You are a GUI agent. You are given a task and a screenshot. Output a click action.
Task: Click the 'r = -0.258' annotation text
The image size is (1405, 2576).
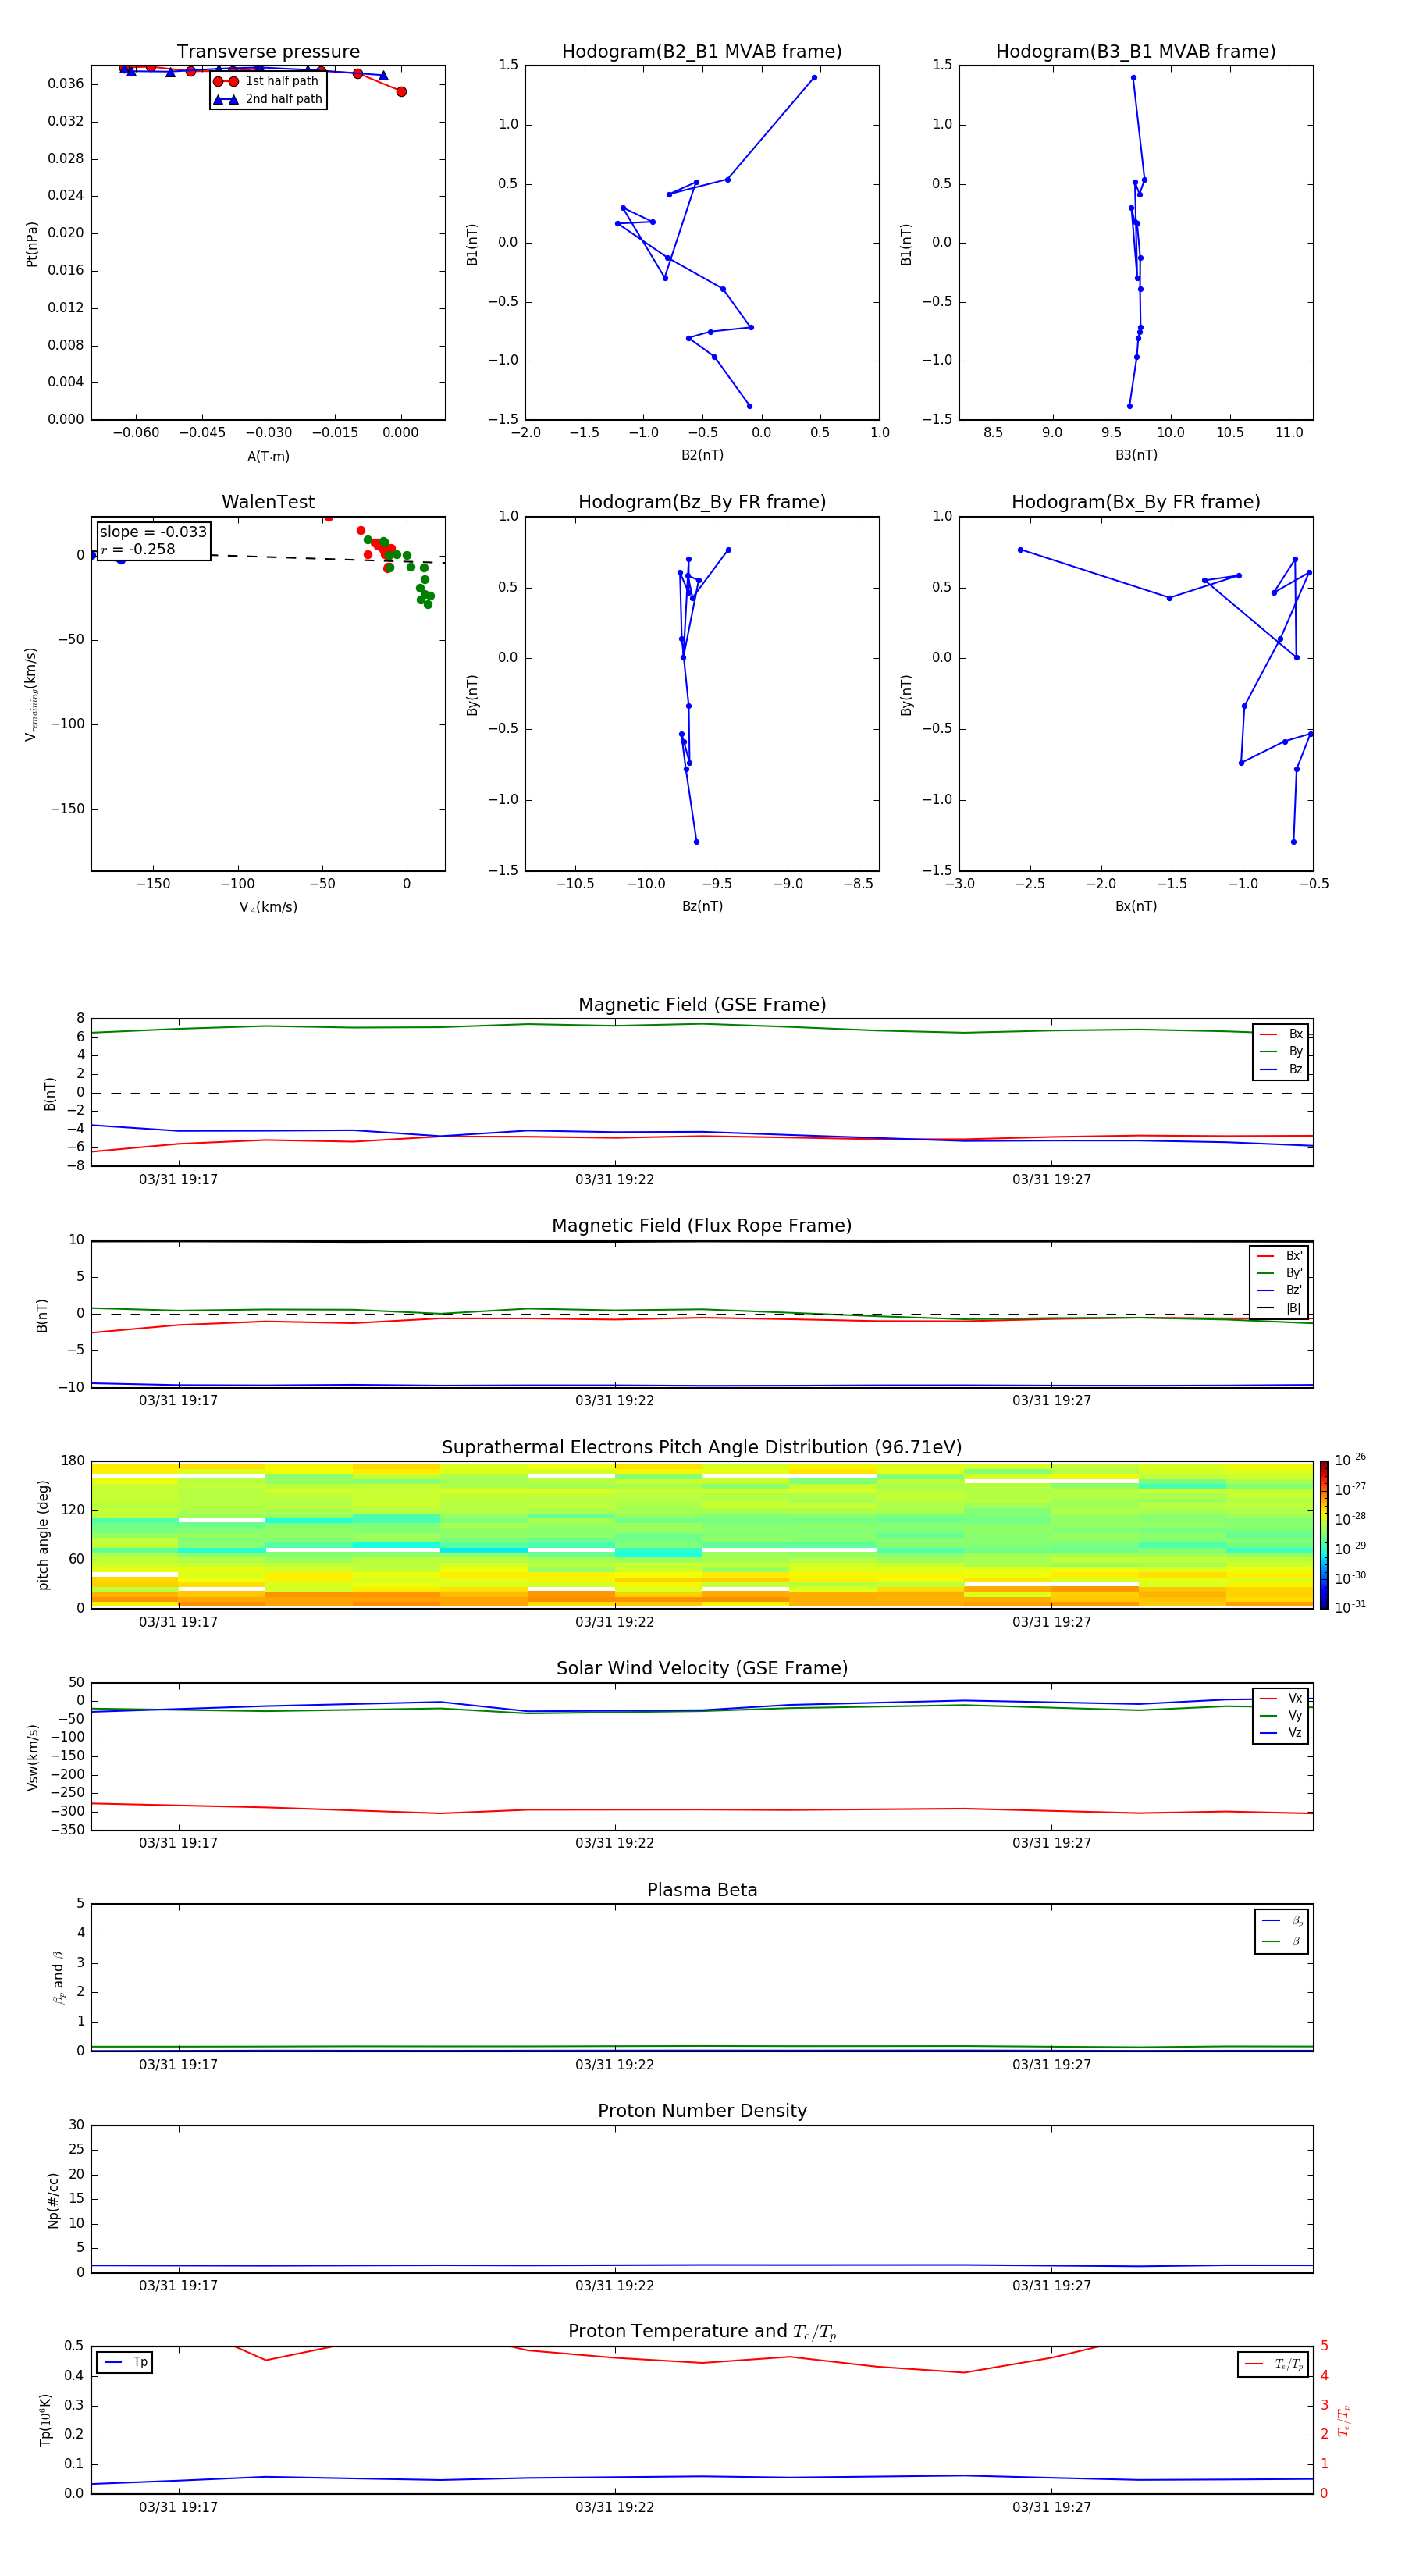click(138, 549)
